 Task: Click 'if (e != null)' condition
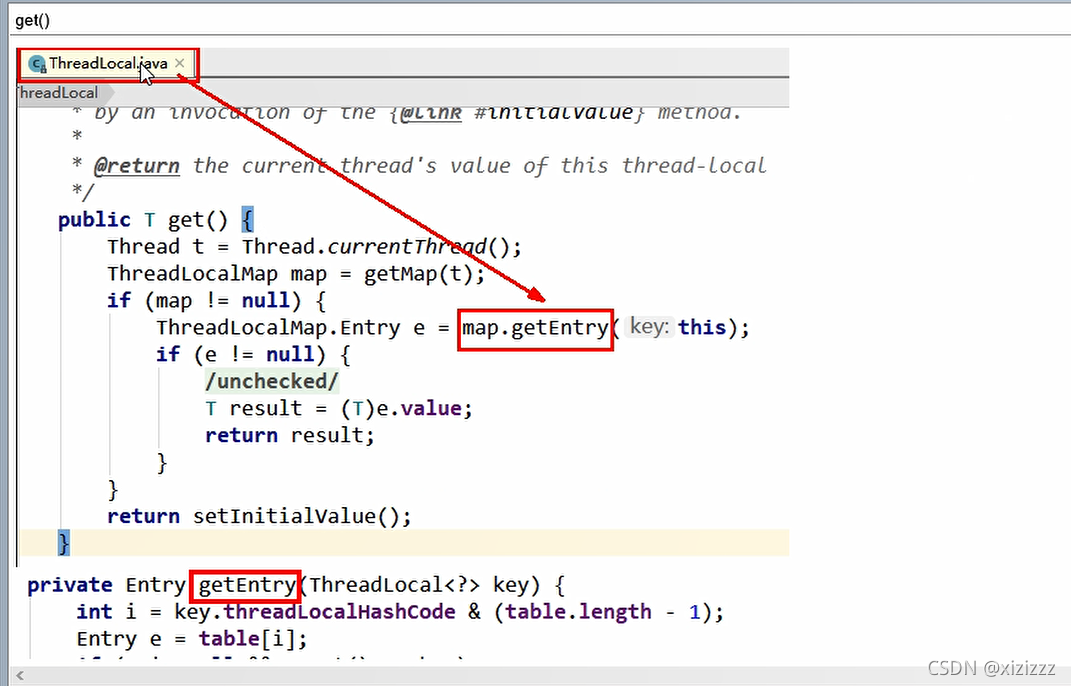pos(241,355)
